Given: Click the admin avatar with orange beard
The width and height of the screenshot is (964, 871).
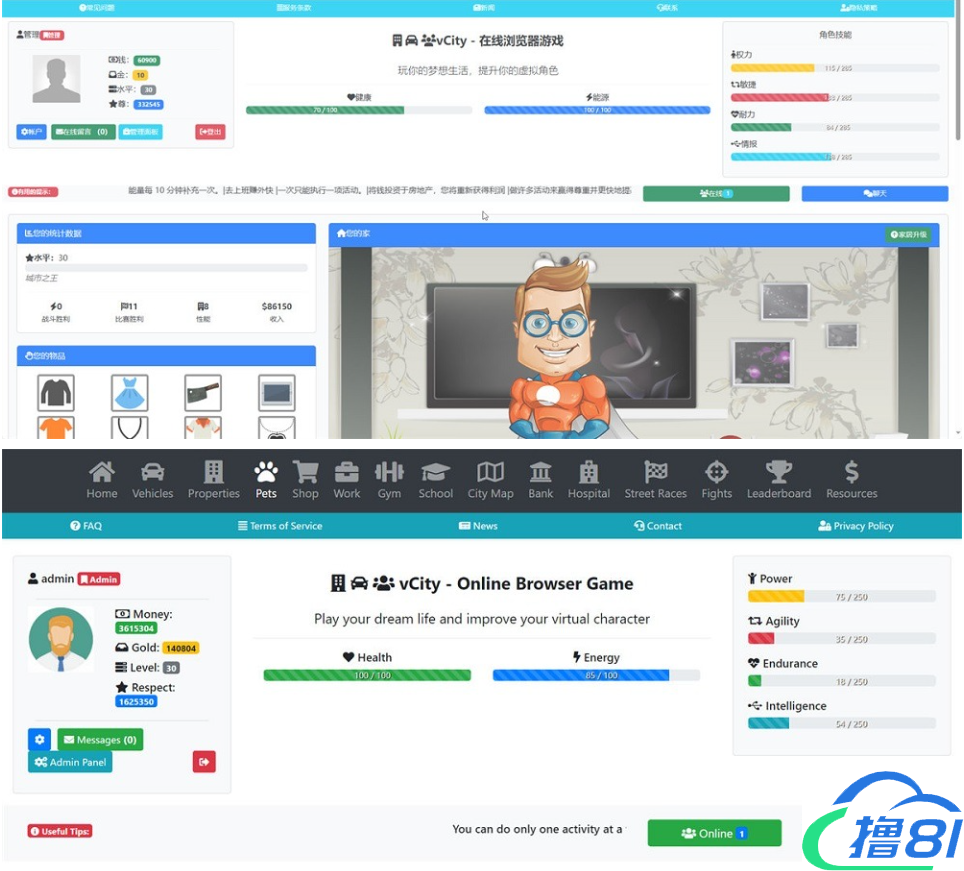Looking at the screenshot, I should tap(61, 640).
